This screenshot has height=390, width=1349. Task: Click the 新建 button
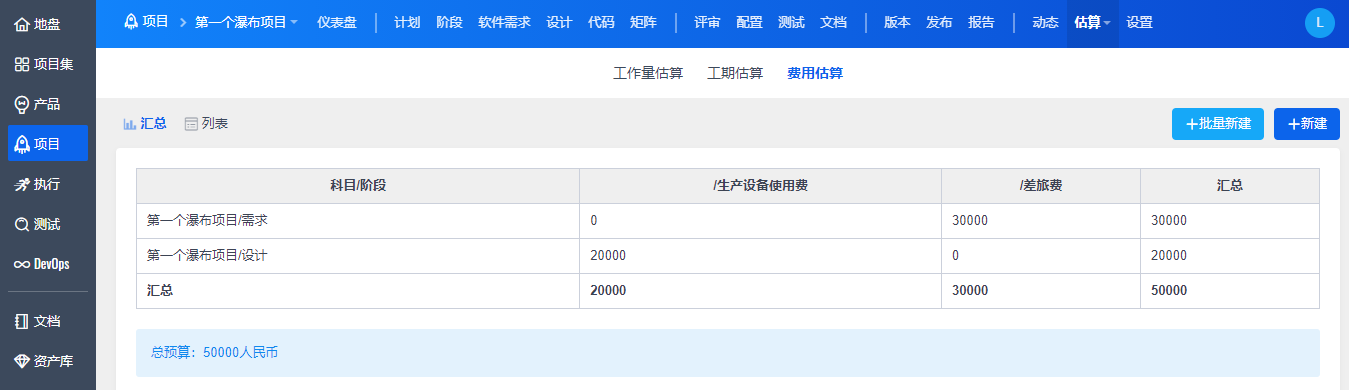click(1307, 124)
